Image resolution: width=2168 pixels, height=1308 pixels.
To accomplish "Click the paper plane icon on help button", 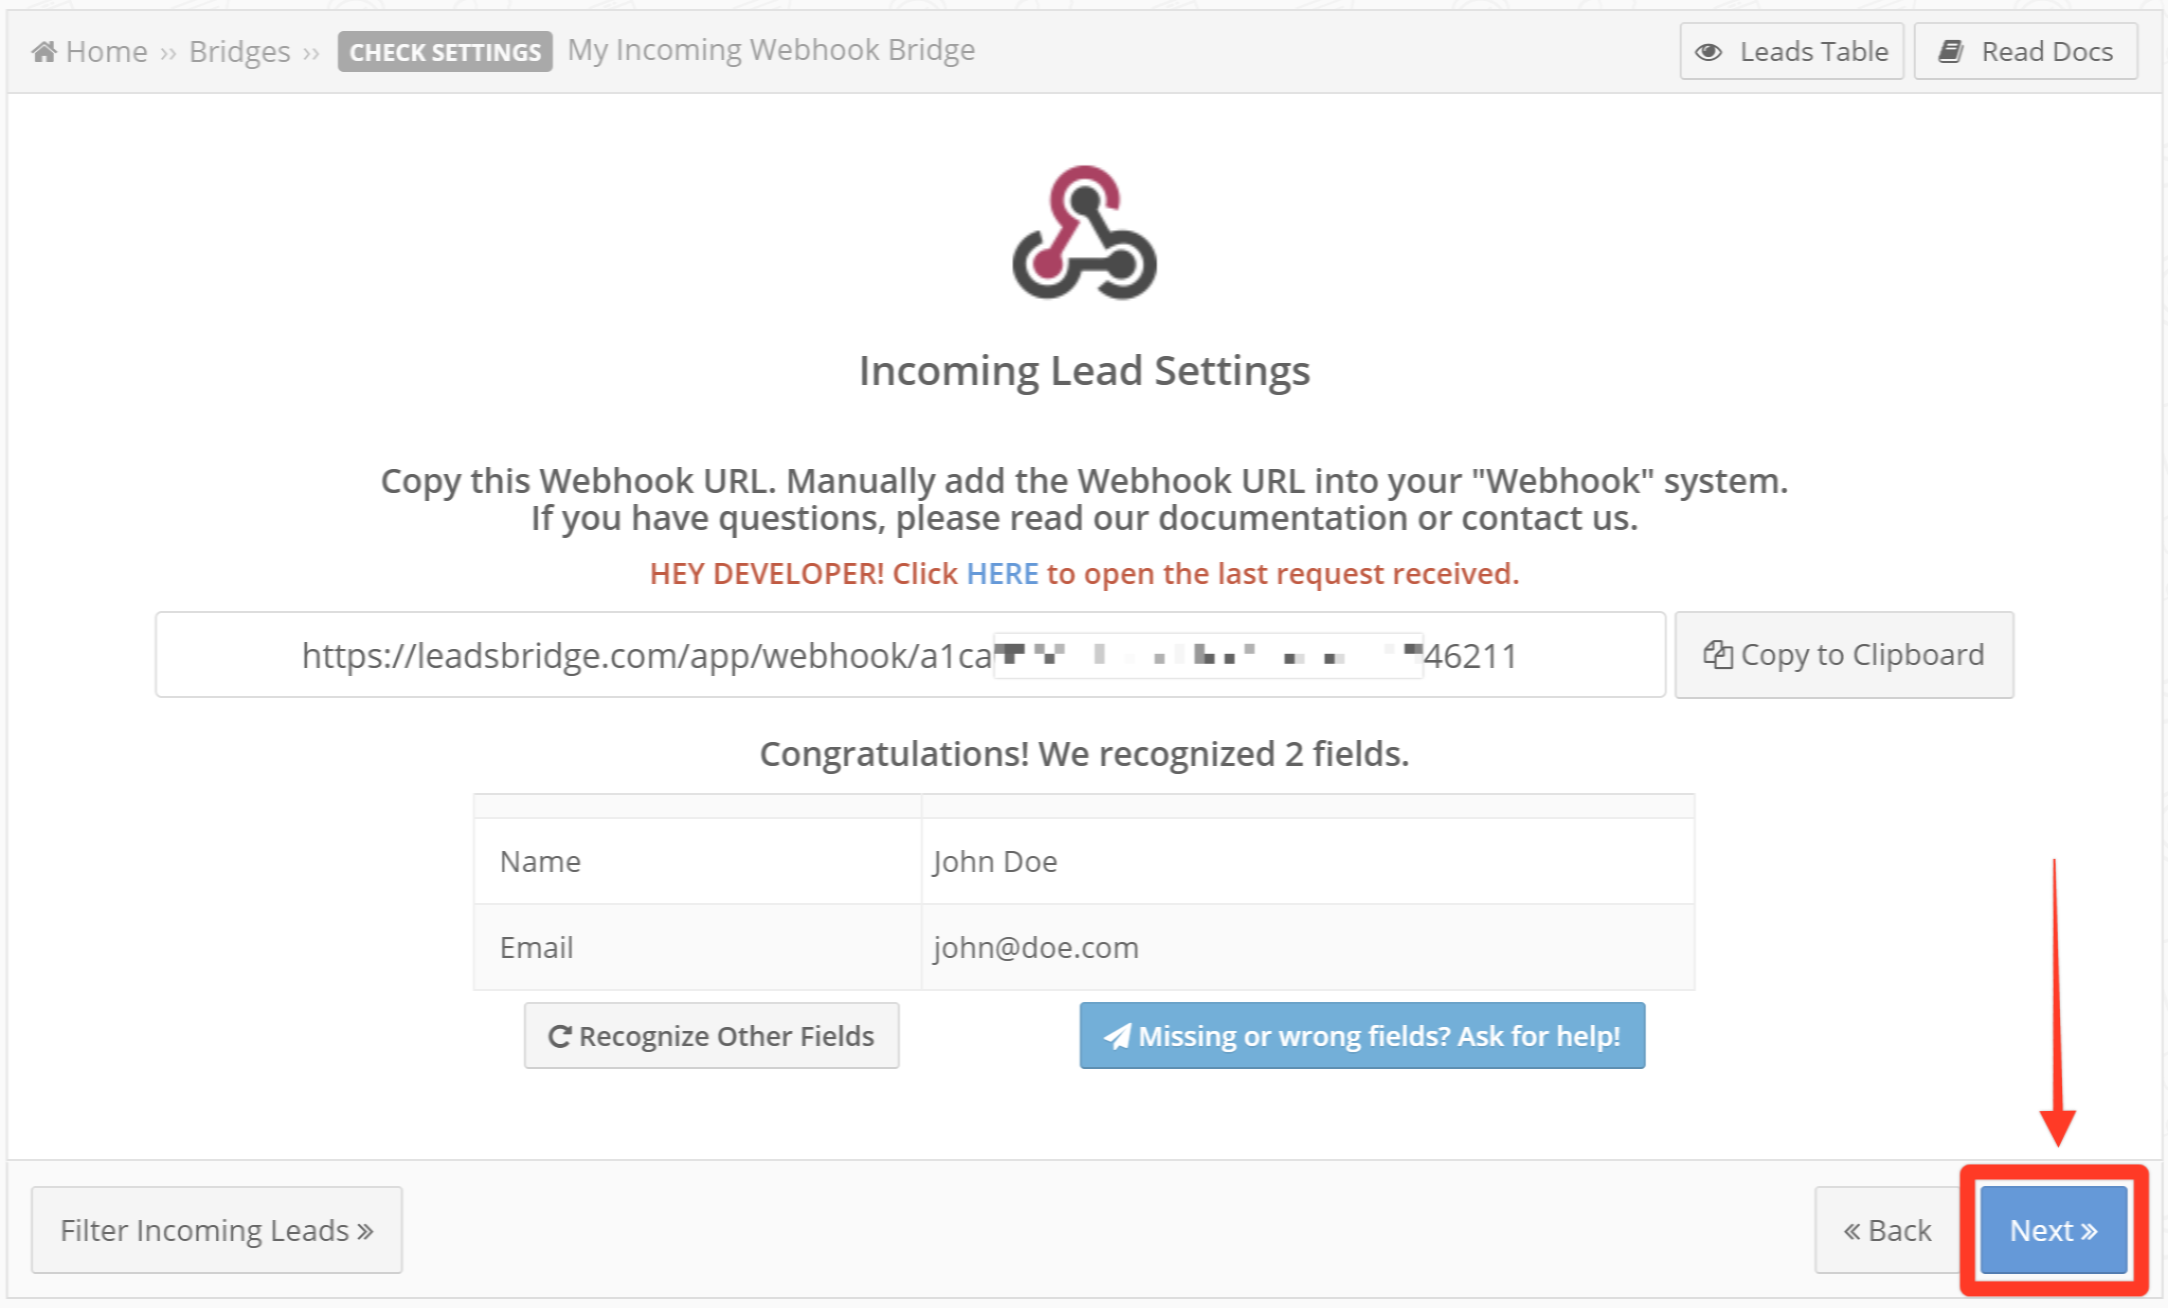I will point(1117,1036).
